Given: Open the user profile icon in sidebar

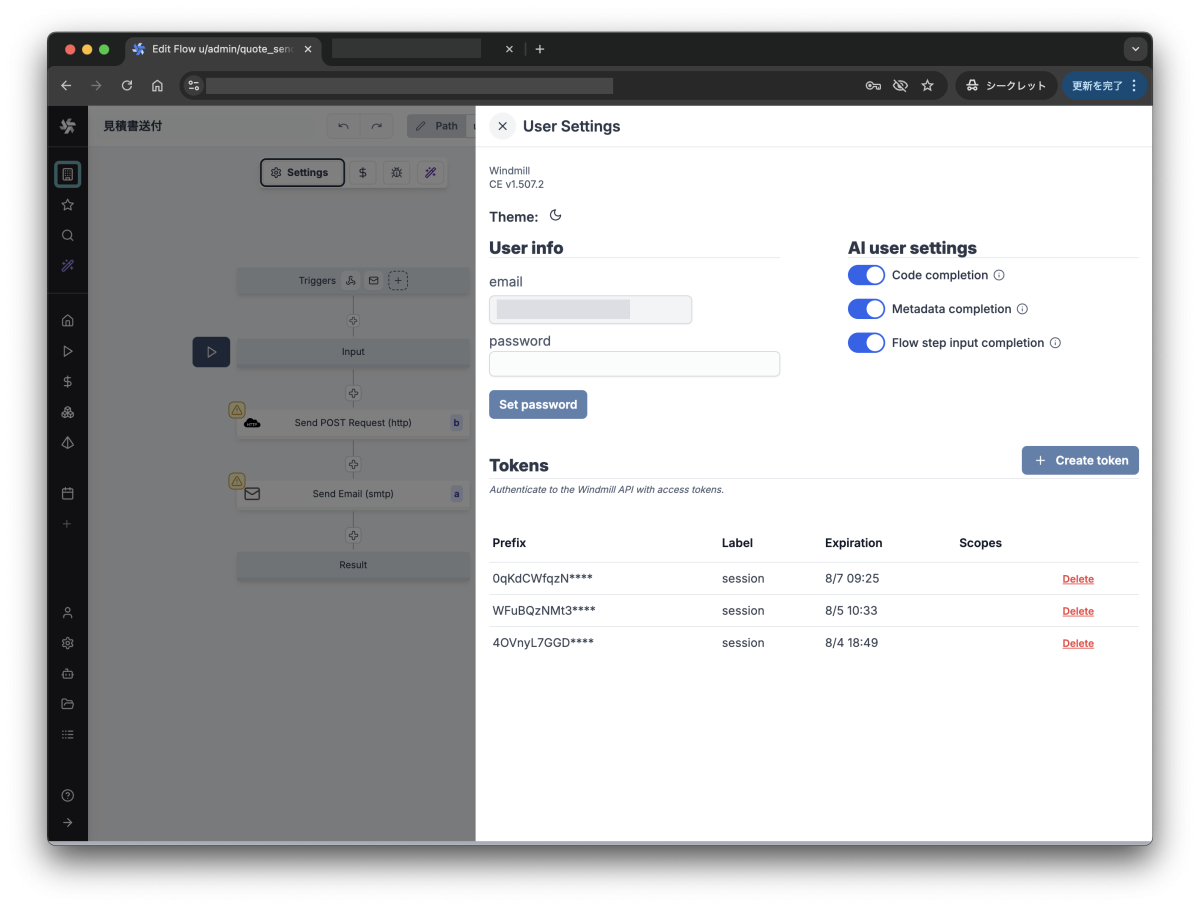Looking at the screenshot, I should click(68, 613).
